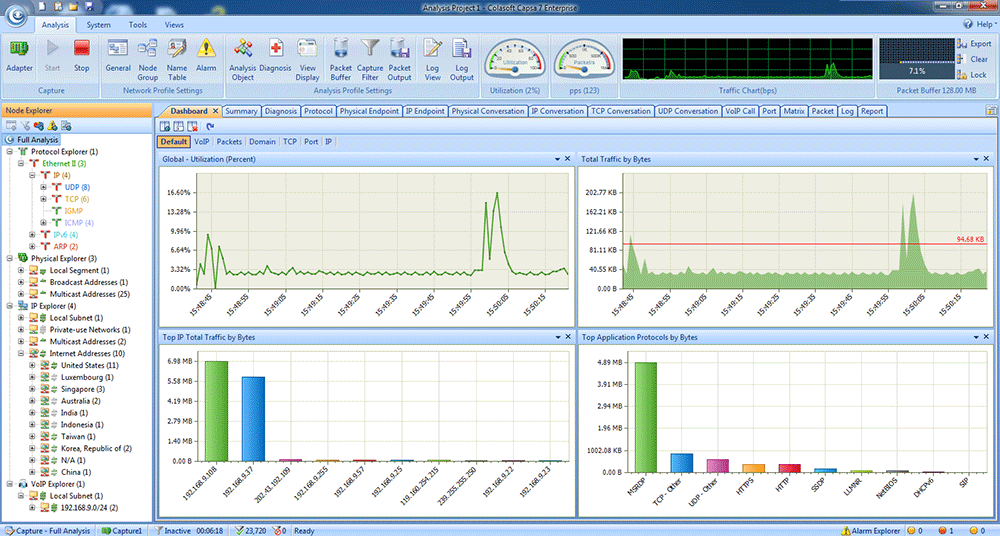This screenshot has height=536, width=1000.
Task: Select the Default dashboard sub-tab
Action: (x=173, y=142)
